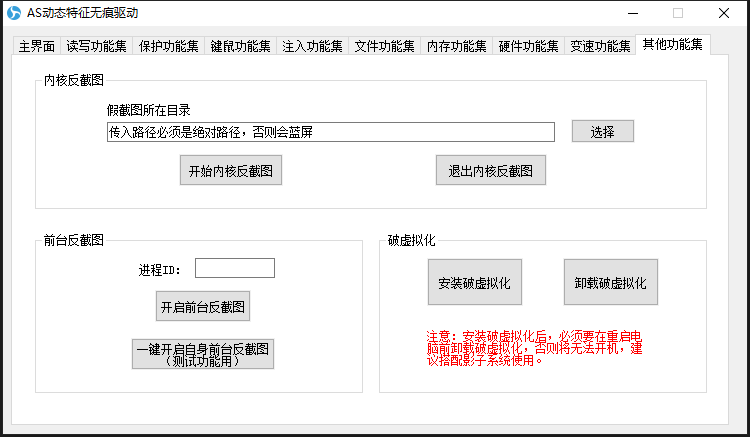Open the 注入功能集 tab
This screenshot has width=750, height=437.
pyautogui.click(x=312, y=47)
